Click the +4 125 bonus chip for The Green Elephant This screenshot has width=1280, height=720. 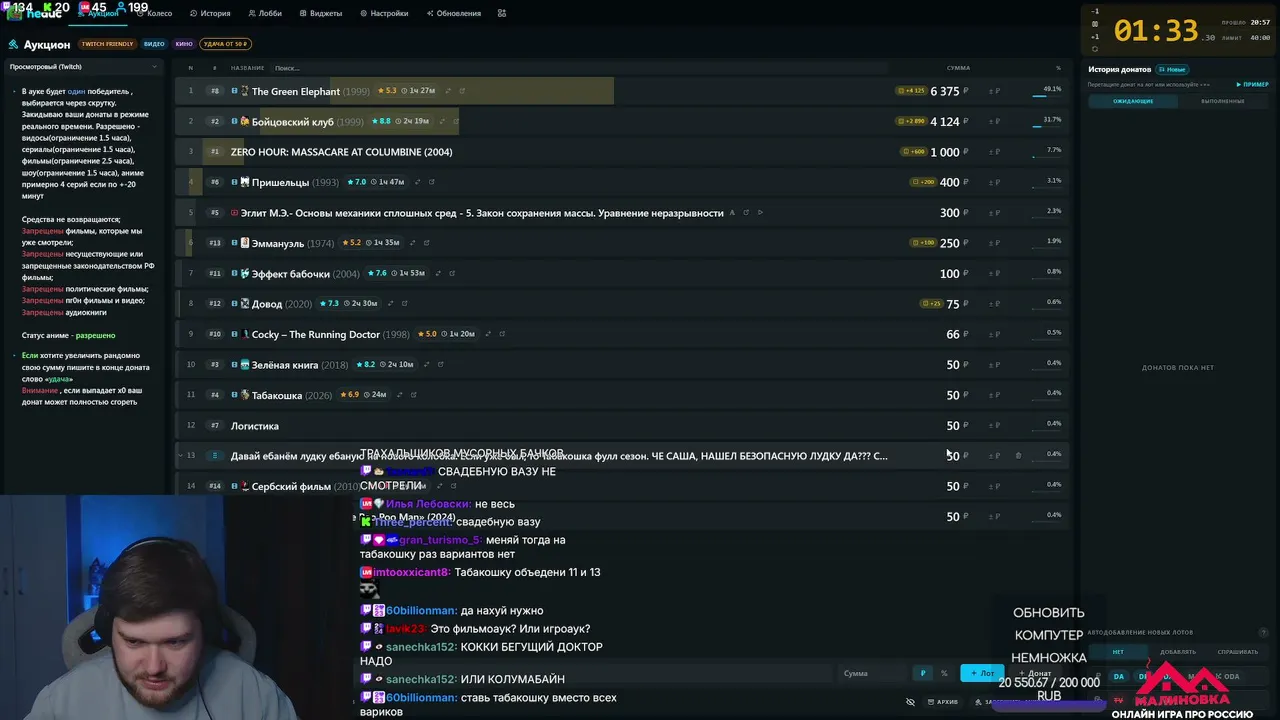point(912,91)
